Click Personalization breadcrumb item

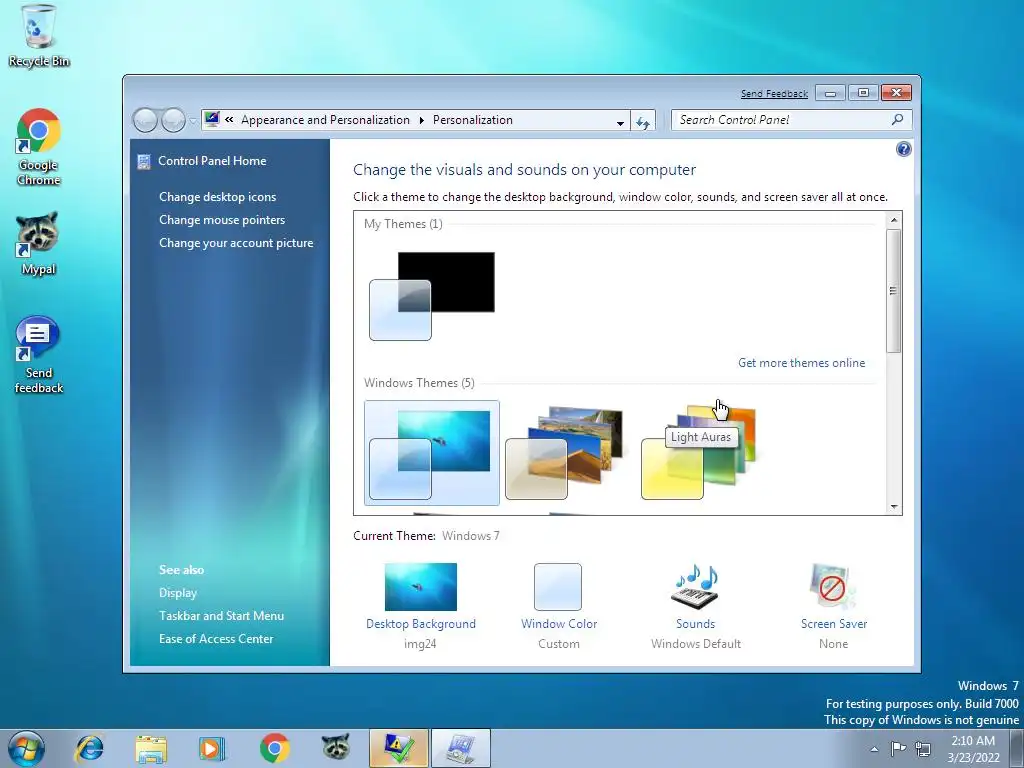coord(473,120)
